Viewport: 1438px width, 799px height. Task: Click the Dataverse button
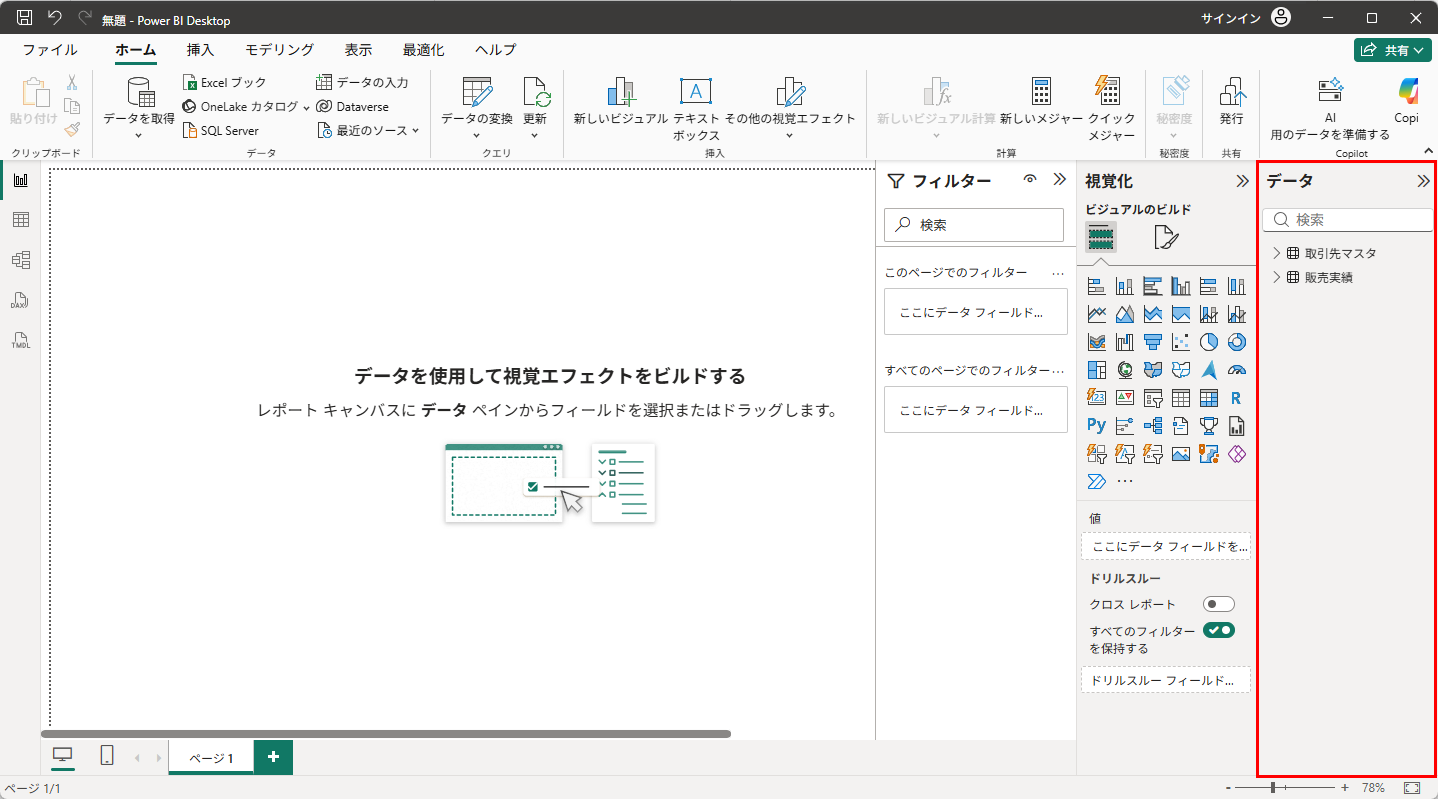pyautogui.click(x=352, y=107)
